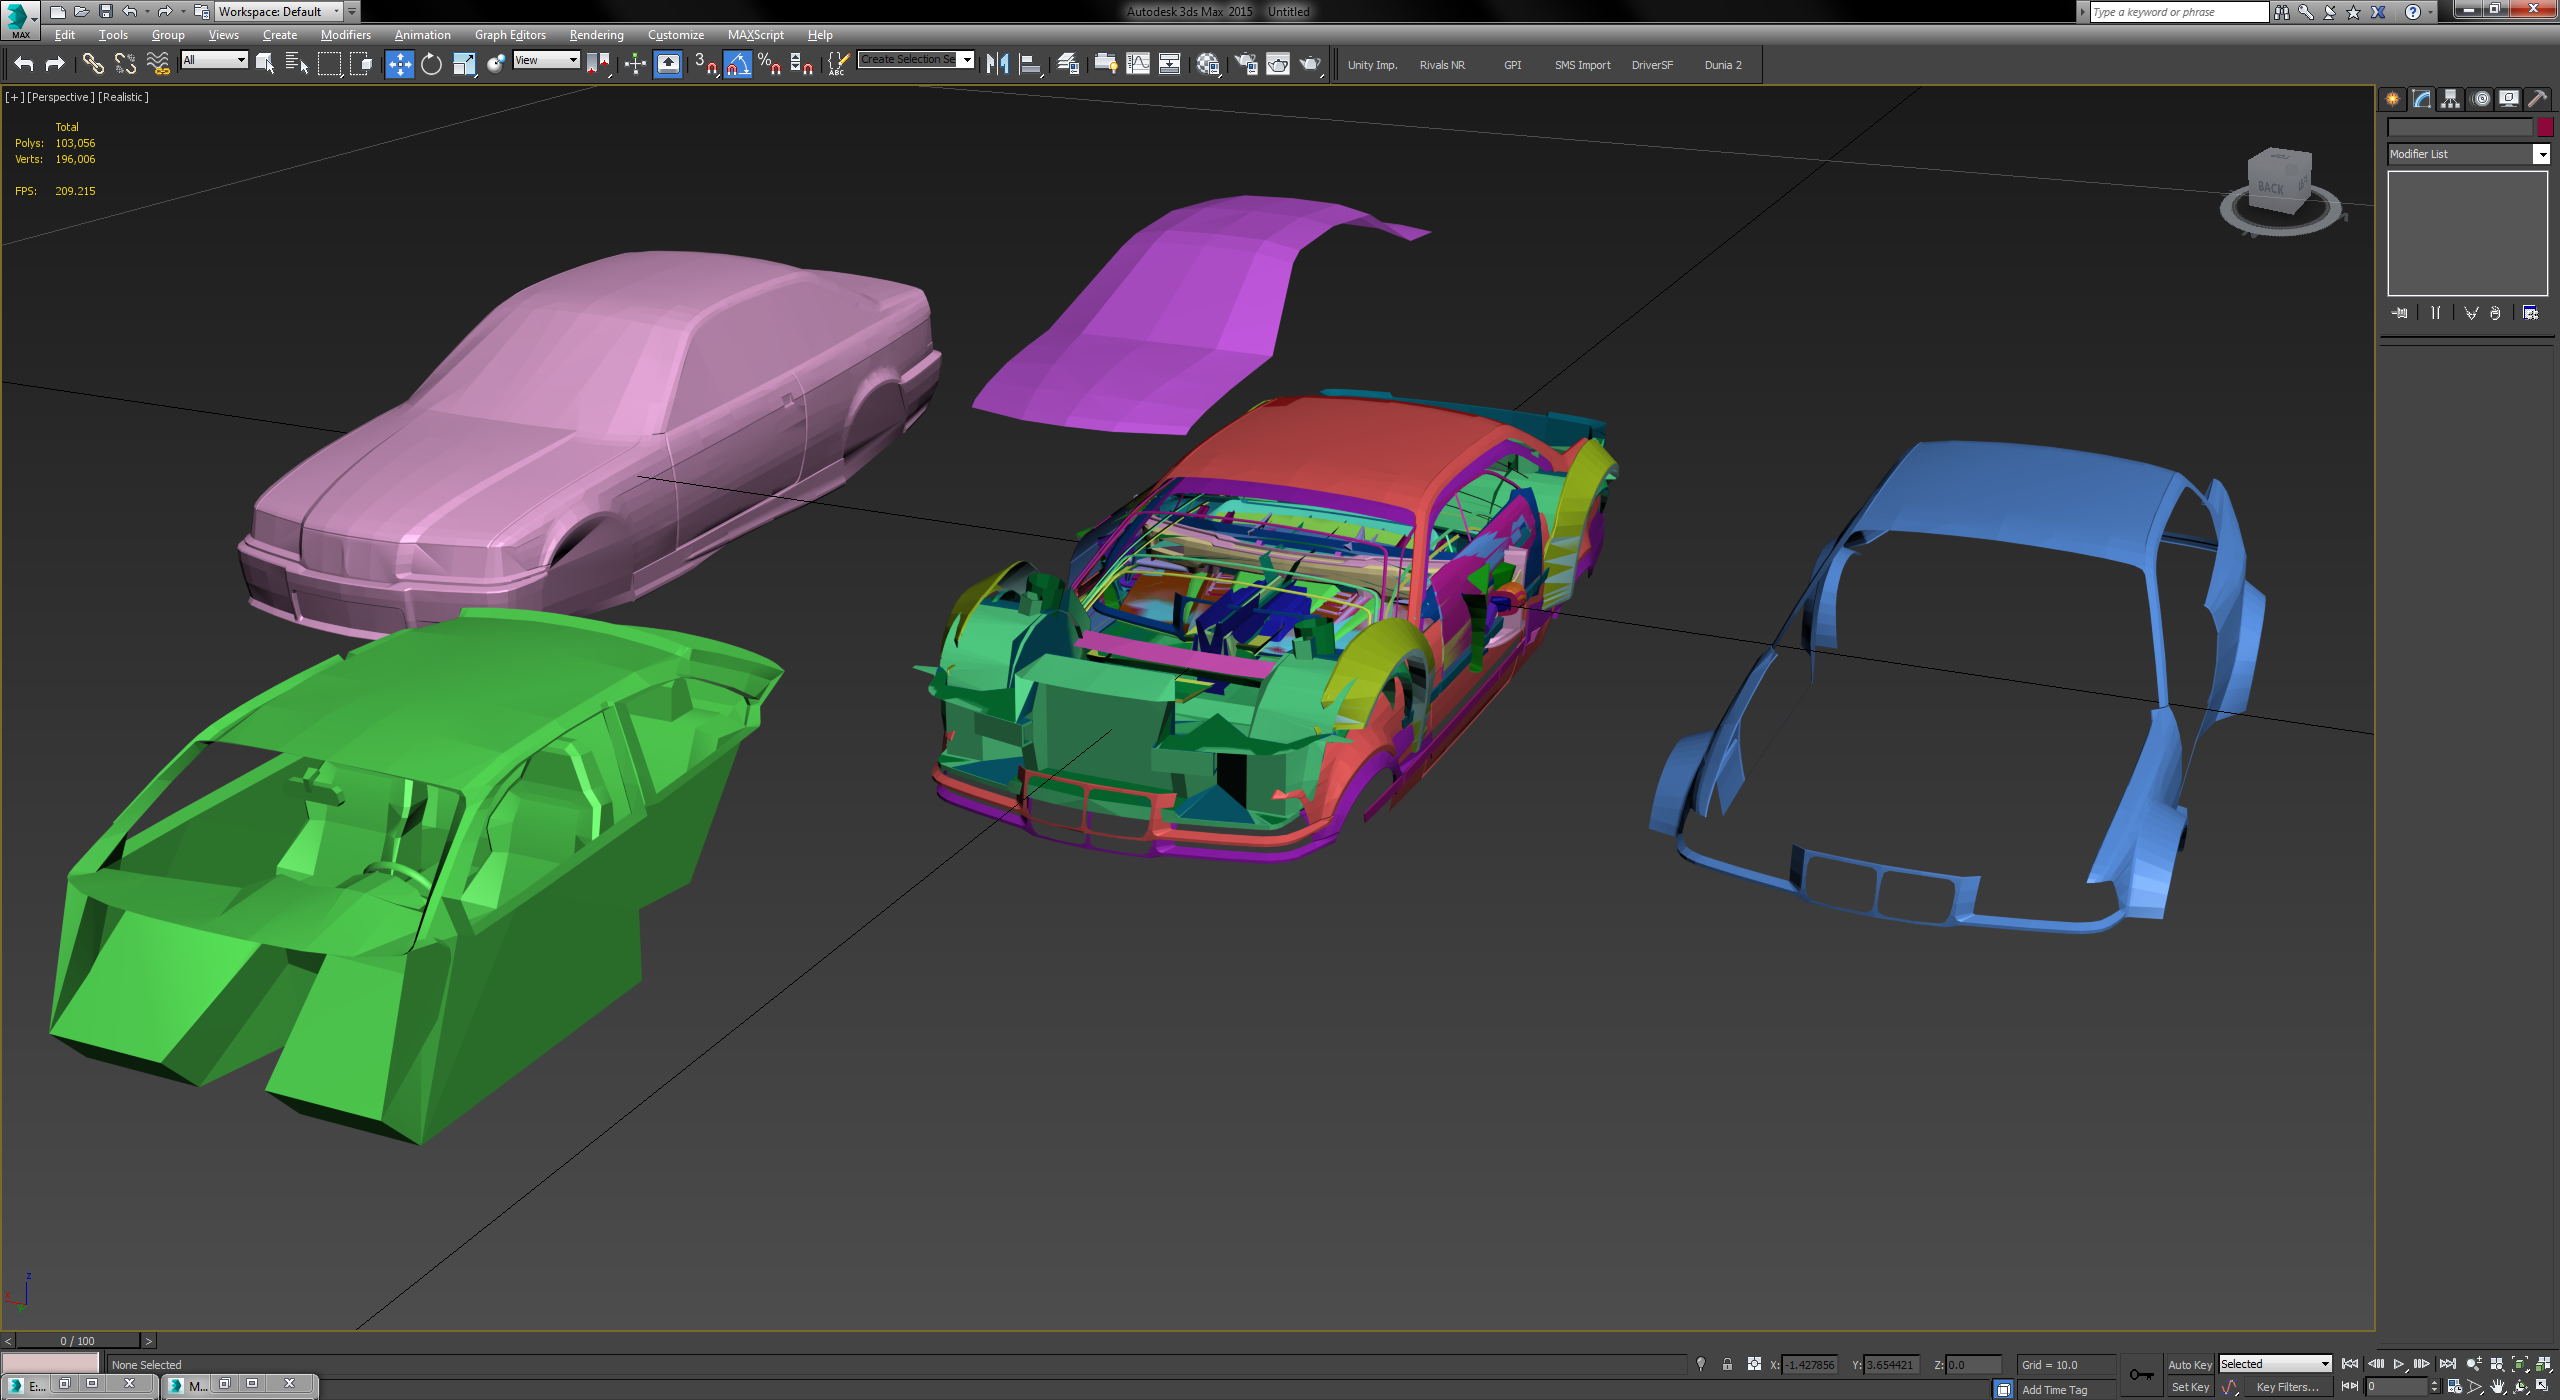Switch to the Hierarchy command panel icon
2560x1400 pixels.
coord(2450,97)
